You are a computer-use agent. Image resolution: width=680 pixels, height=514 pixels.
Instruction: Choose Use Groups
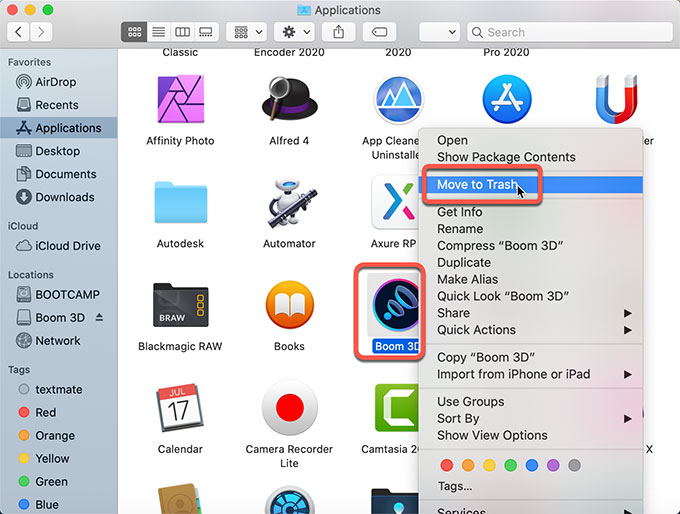click(x=533, y=402)
